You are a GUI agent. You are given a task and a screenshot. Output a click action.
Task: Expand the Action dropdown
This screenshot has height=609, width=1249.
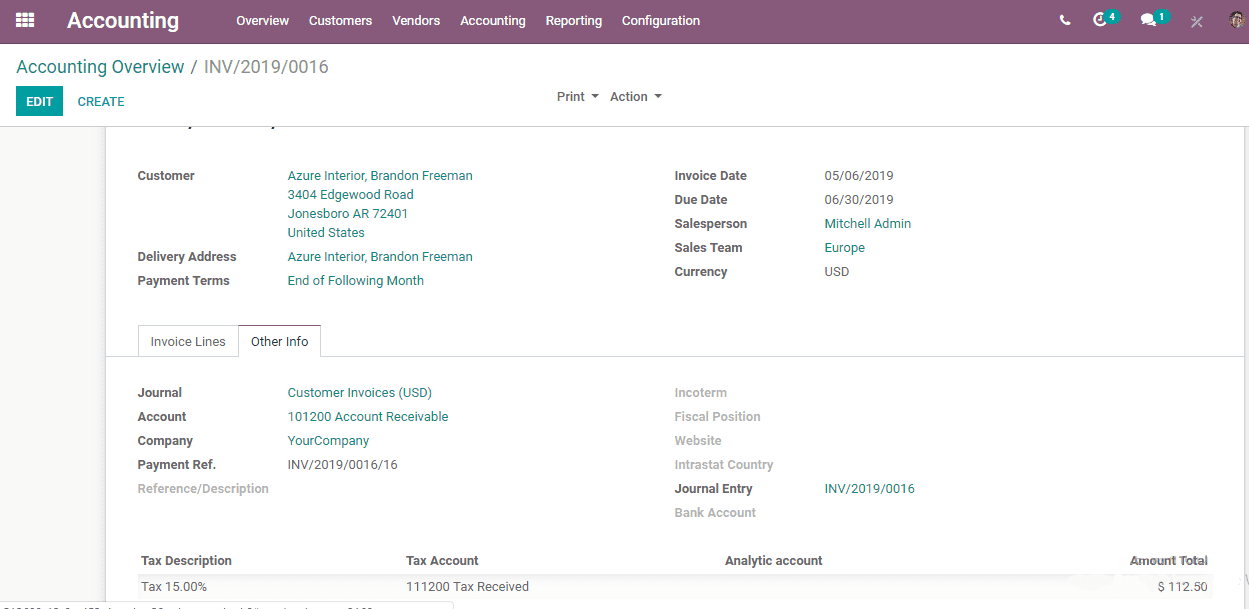pyautogui.click(x=636, y=97)
